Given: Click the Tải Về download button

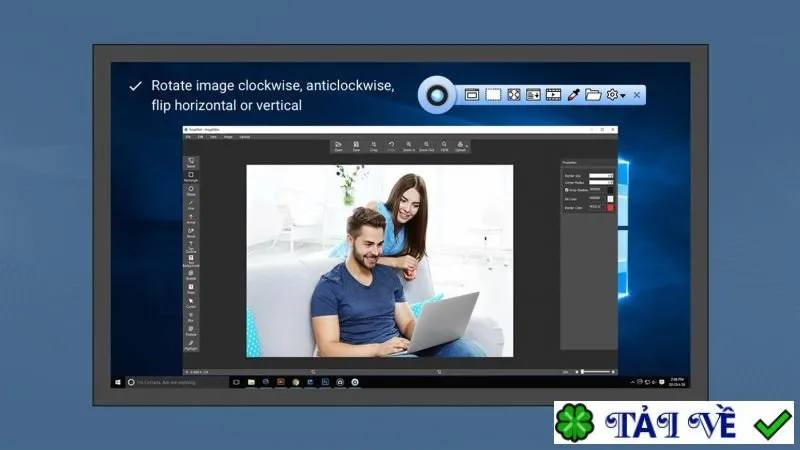Looking at the screenshot, I should coord(673,422).
